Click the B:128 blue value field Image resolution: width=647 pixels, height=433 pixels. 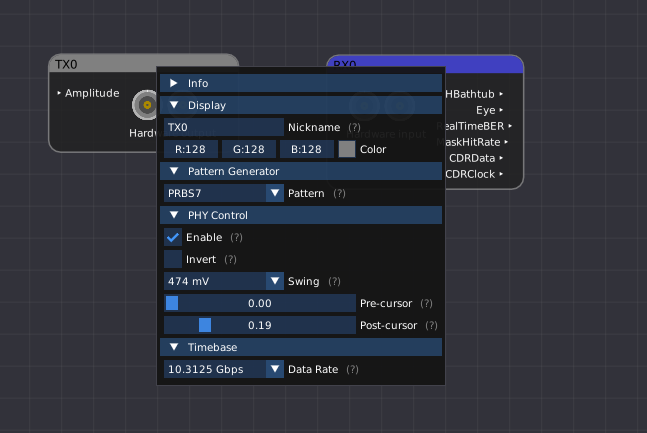pos(307,149)
